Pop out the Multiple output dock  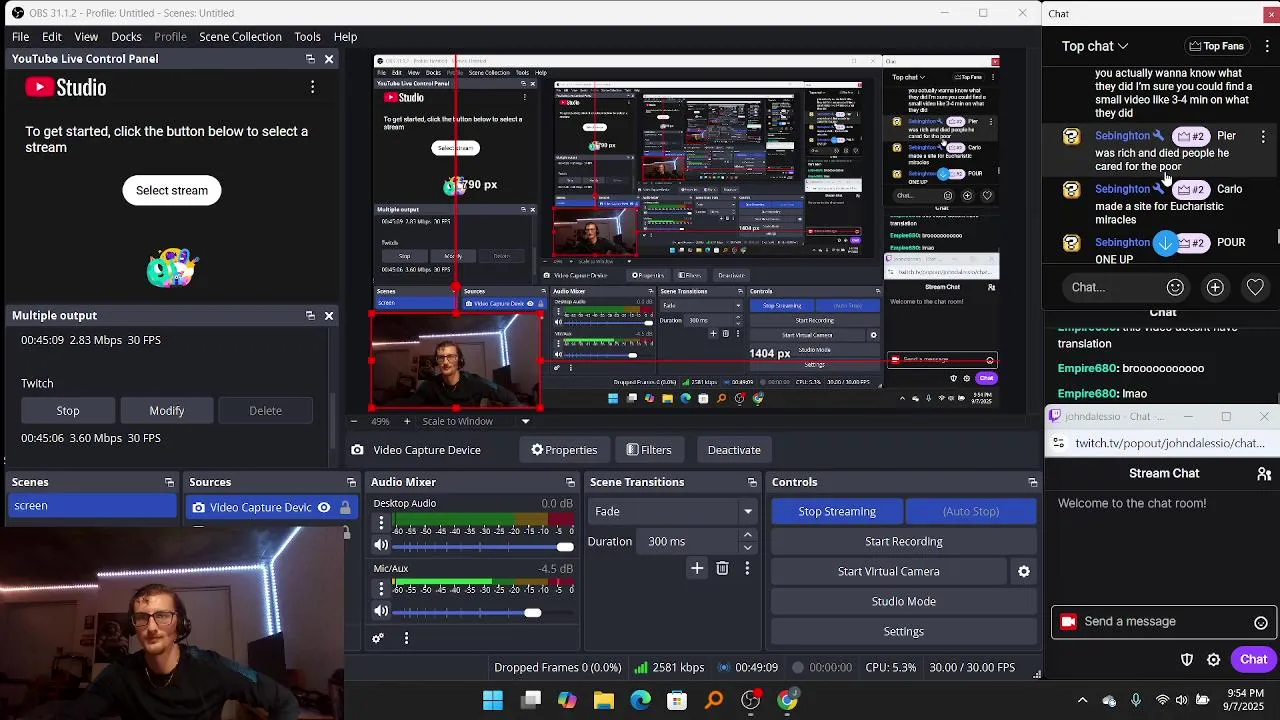(310, 315)
